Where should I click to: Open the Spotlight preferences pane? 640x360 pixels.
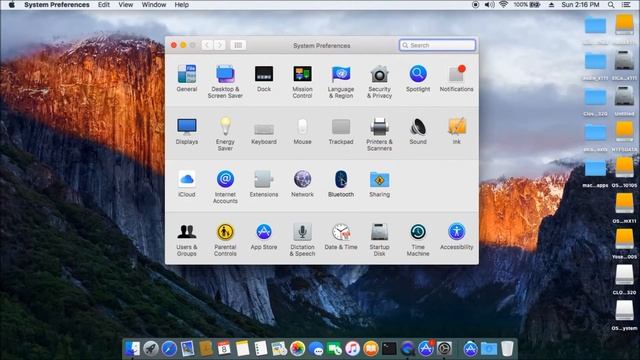(418, 79)
